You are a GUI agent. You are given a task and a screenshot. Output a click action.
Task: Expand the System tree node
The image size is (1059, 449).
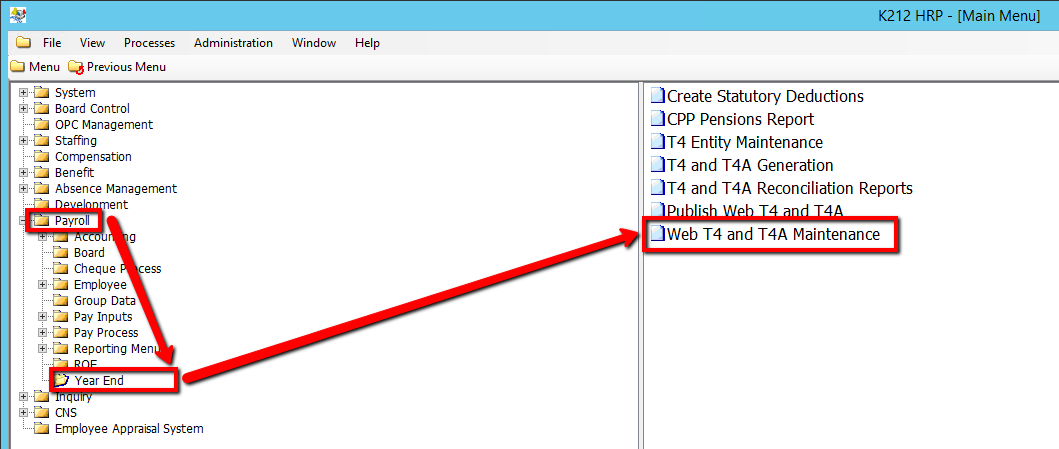pos(24,93)
